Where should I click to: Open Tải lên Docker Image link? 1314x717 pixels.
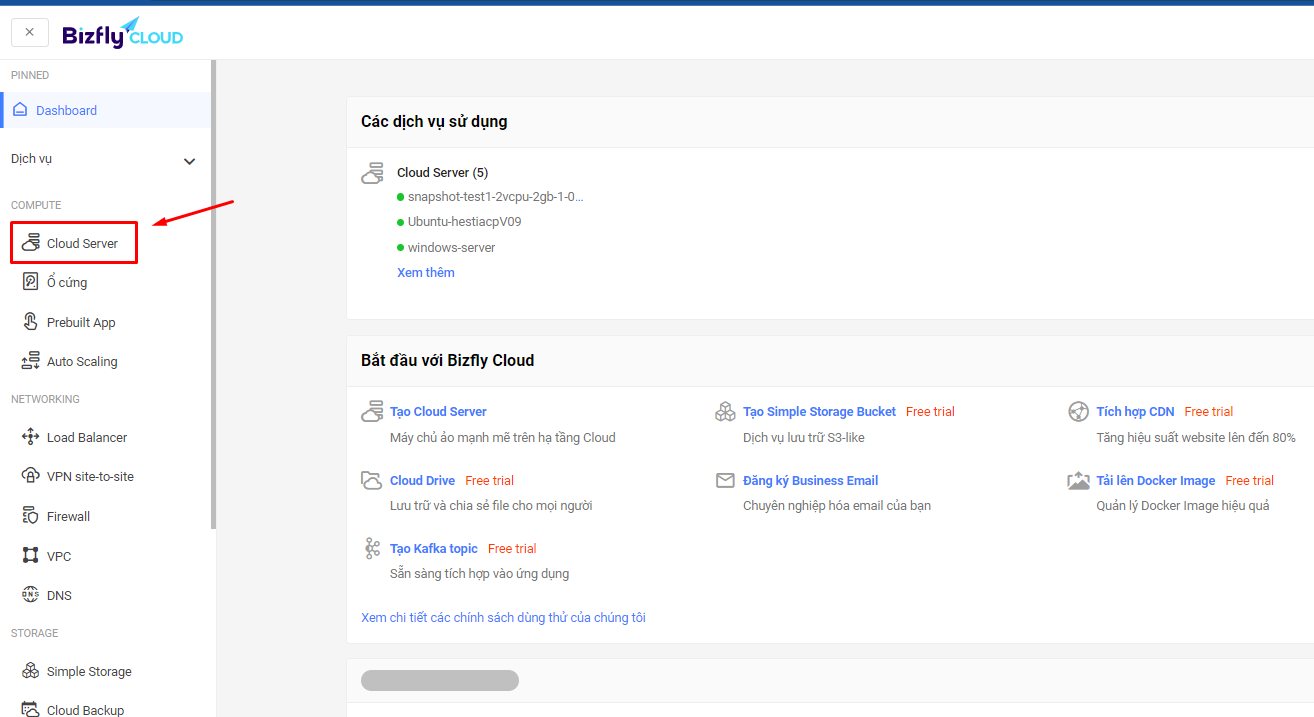click(x=1155, y=480)
